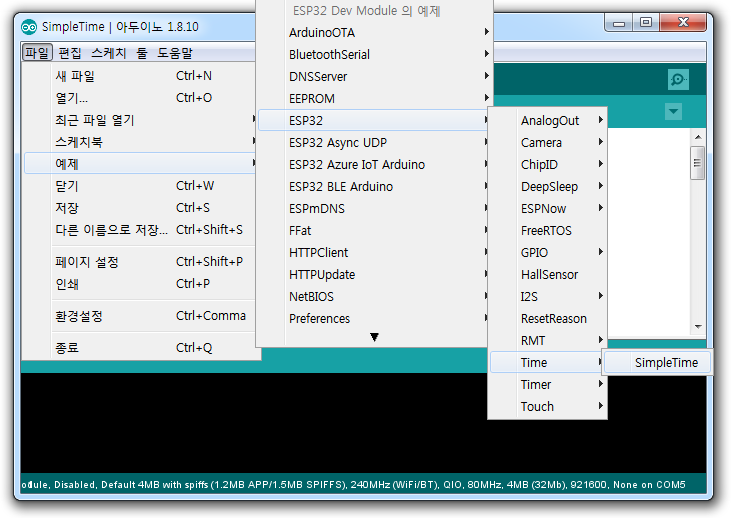Choose 저장 in file menu

click(140, 208)
